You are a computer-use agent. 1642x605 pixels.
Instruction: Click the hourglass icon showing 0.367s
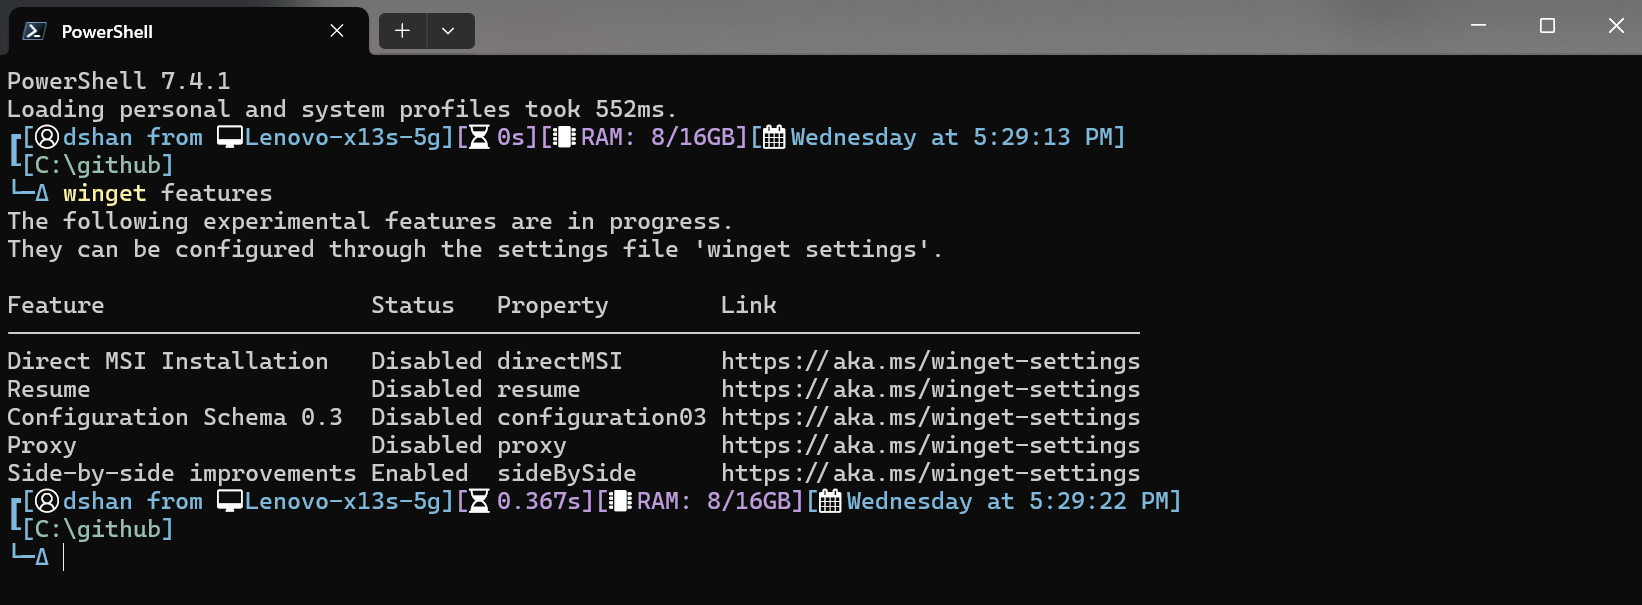(x=479, y=501)
